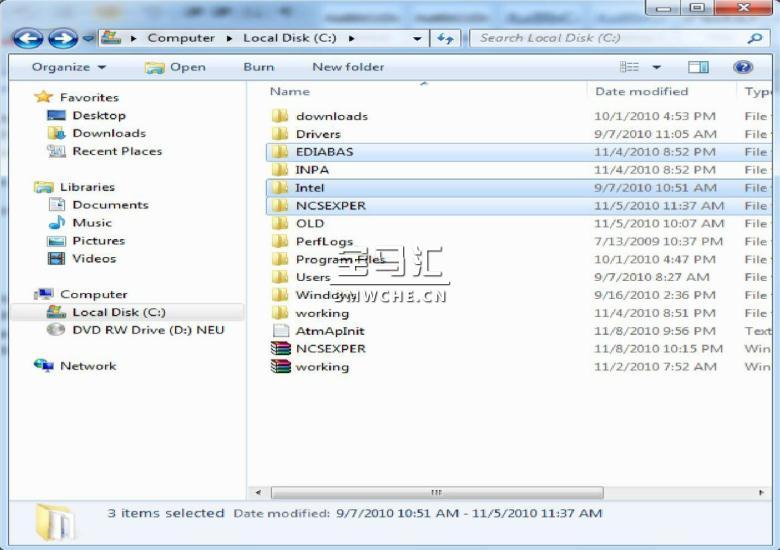Click the Forward navigation arrow
The image size is (780, 550).
tap(62, 39)
